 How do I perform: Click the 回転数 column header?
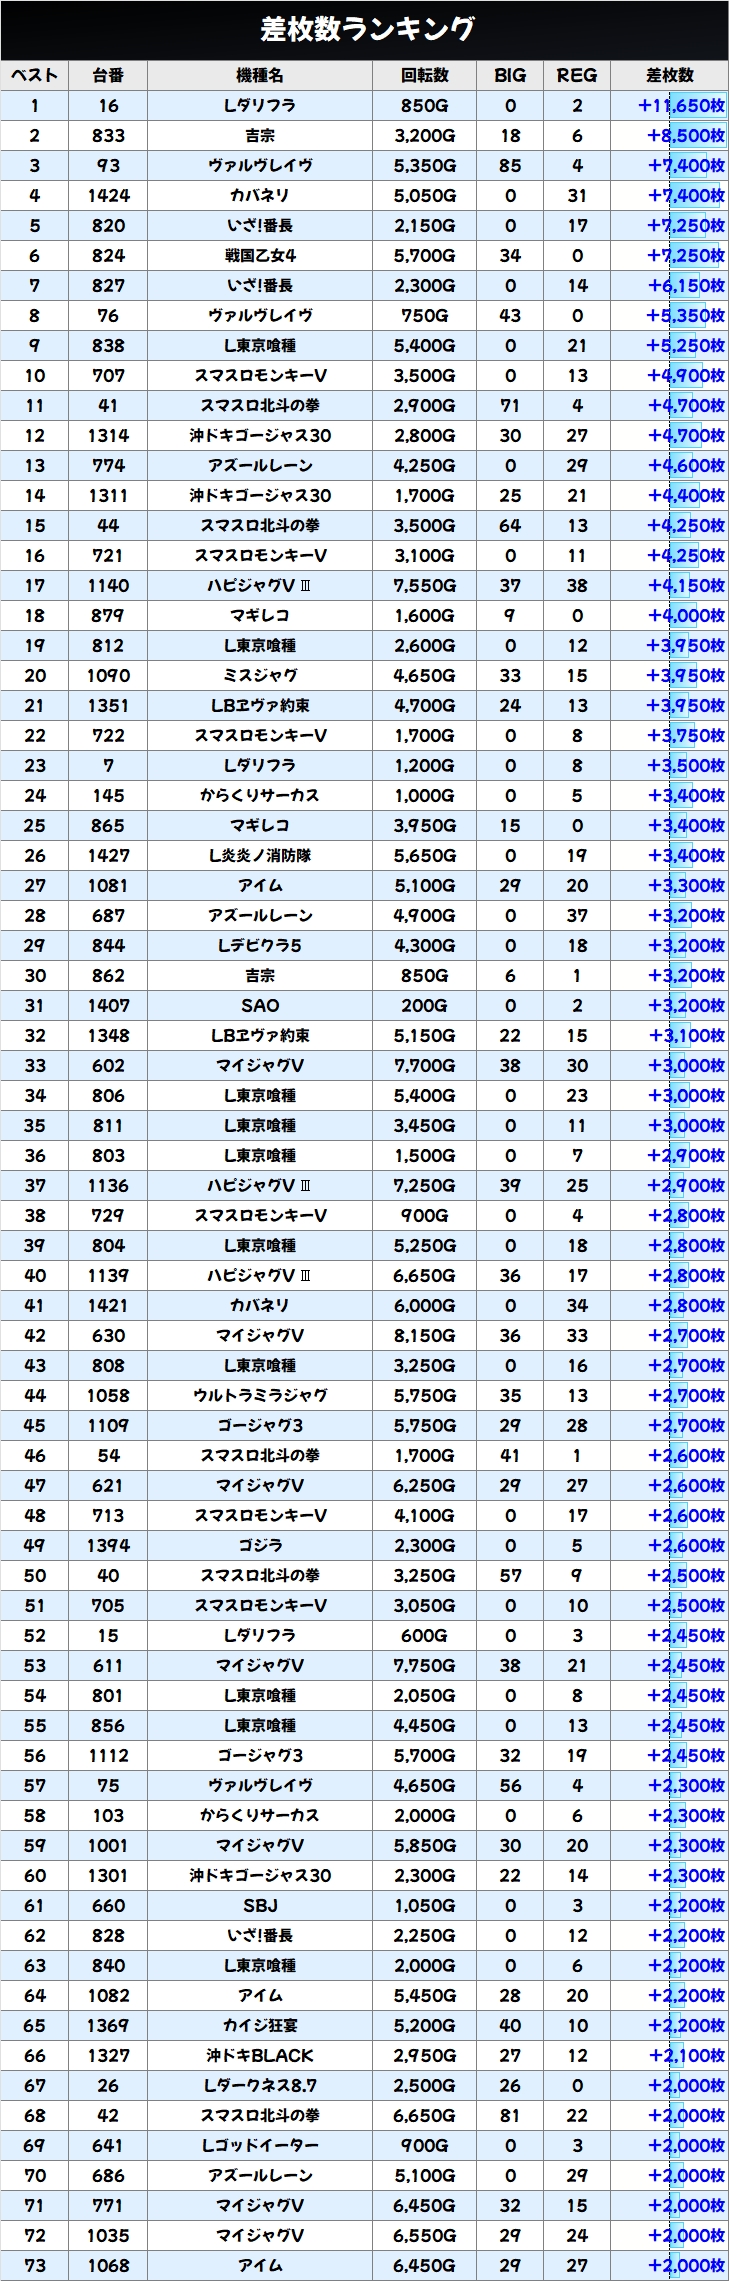click(x=425, y=76)
